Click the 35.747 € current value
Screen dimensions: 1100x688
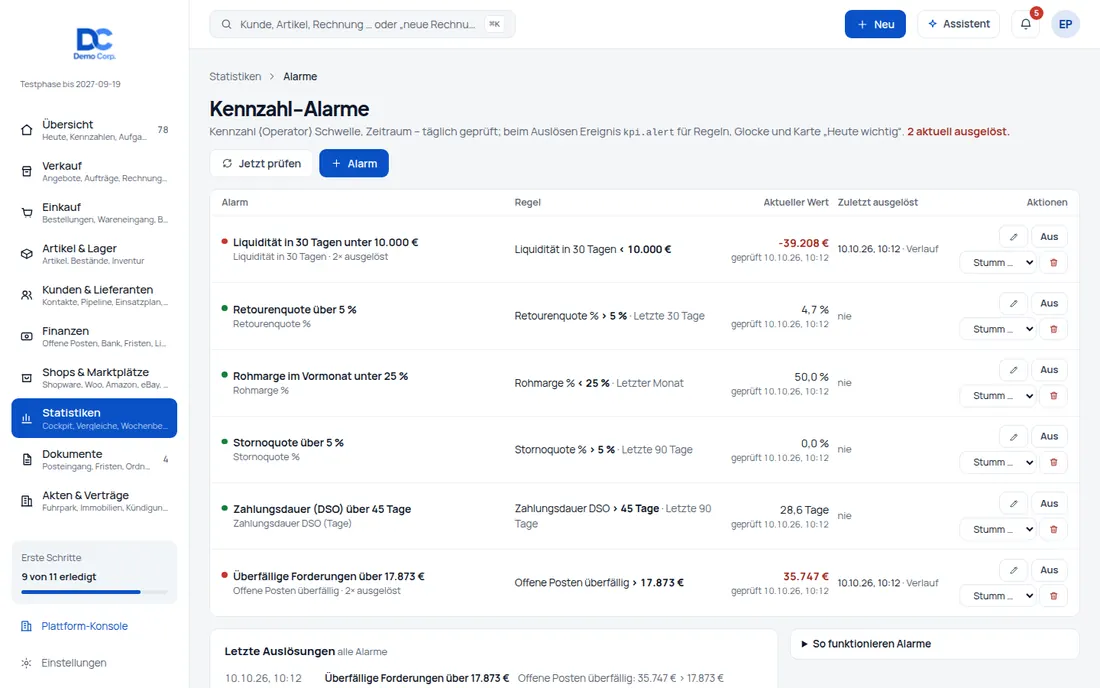pyautogui.click(x=805, y=576)
